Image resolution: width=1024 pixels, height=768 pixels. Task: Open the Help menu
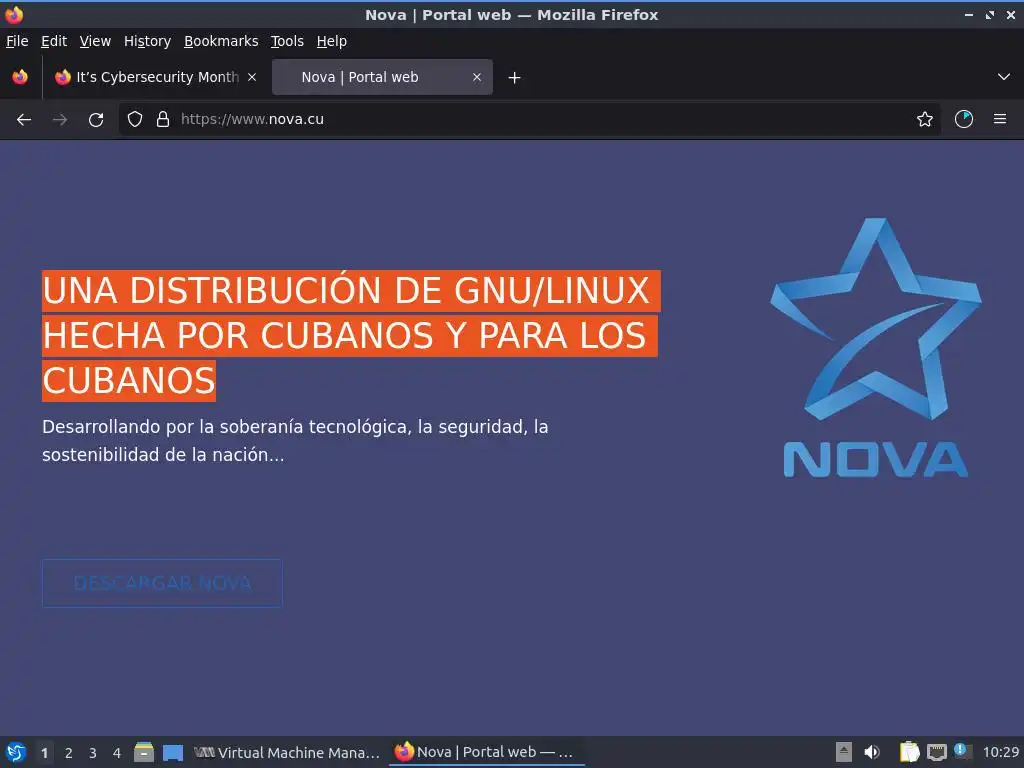[x=332, y=41]
